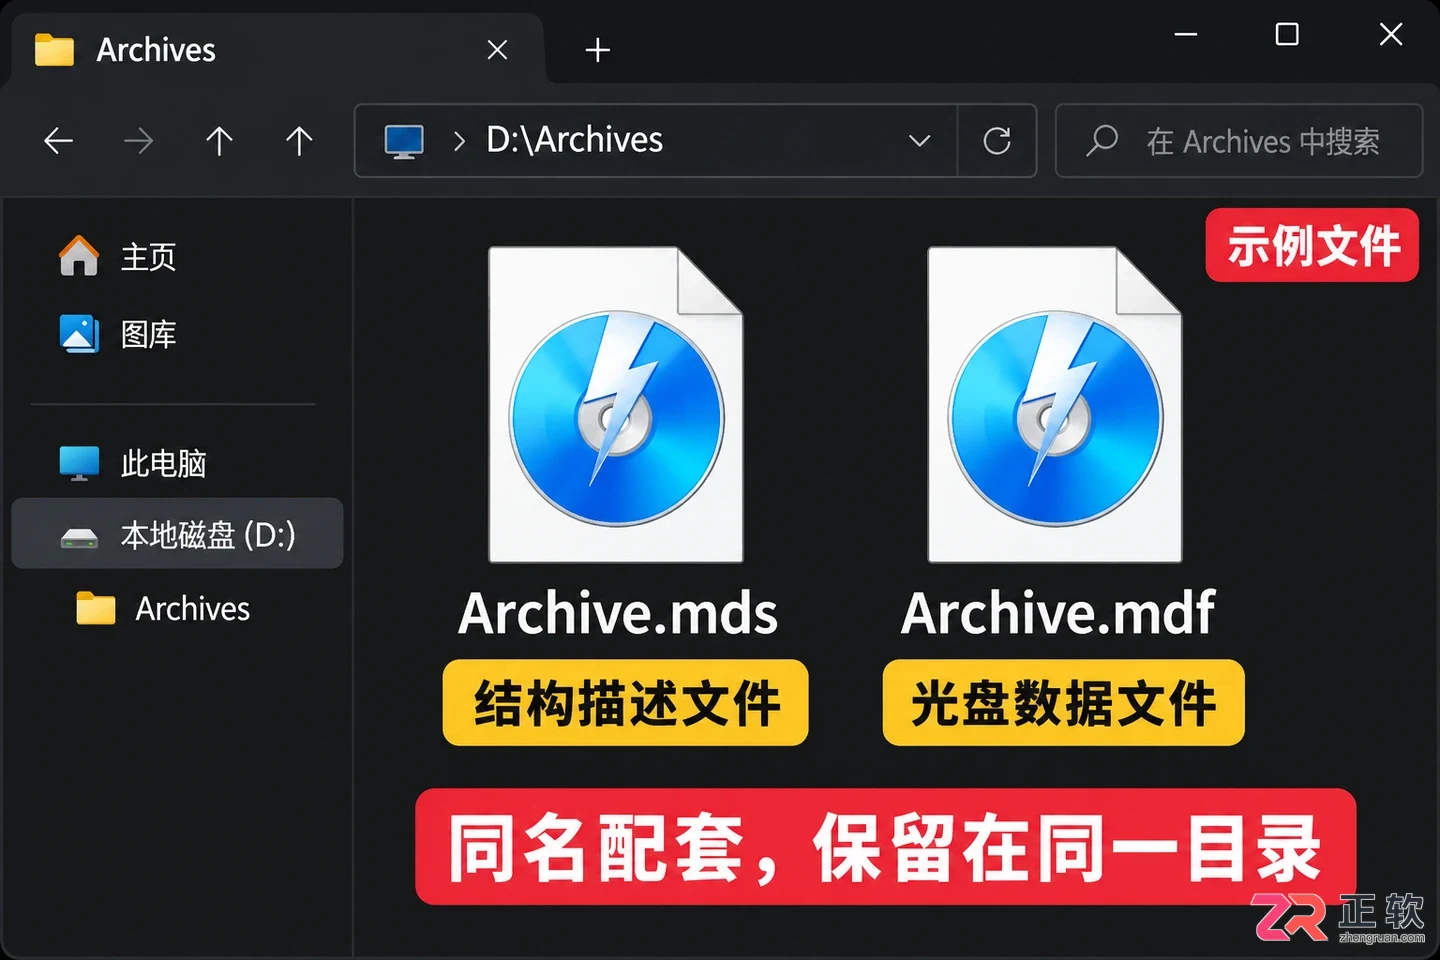Go forward with the right arrow button
Screen dimensions: 1440x960
(138, 141)
